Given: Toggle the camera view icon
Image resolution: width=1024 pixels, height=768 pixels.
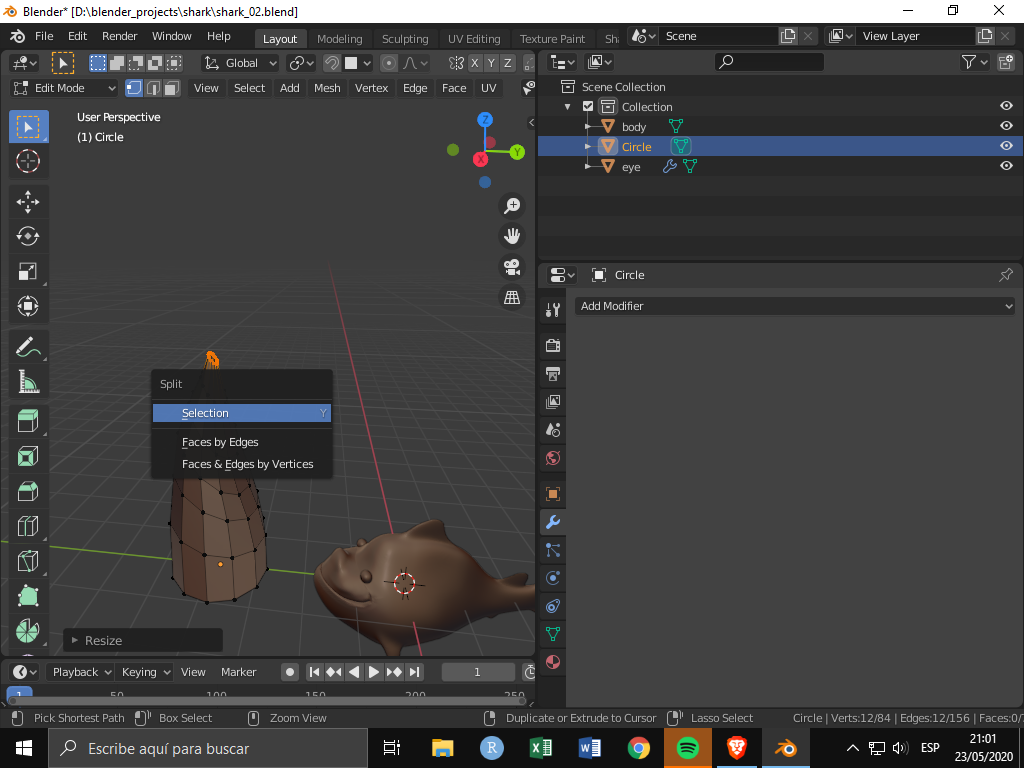Looking at the screenshot, I should (x=512, y=267).
